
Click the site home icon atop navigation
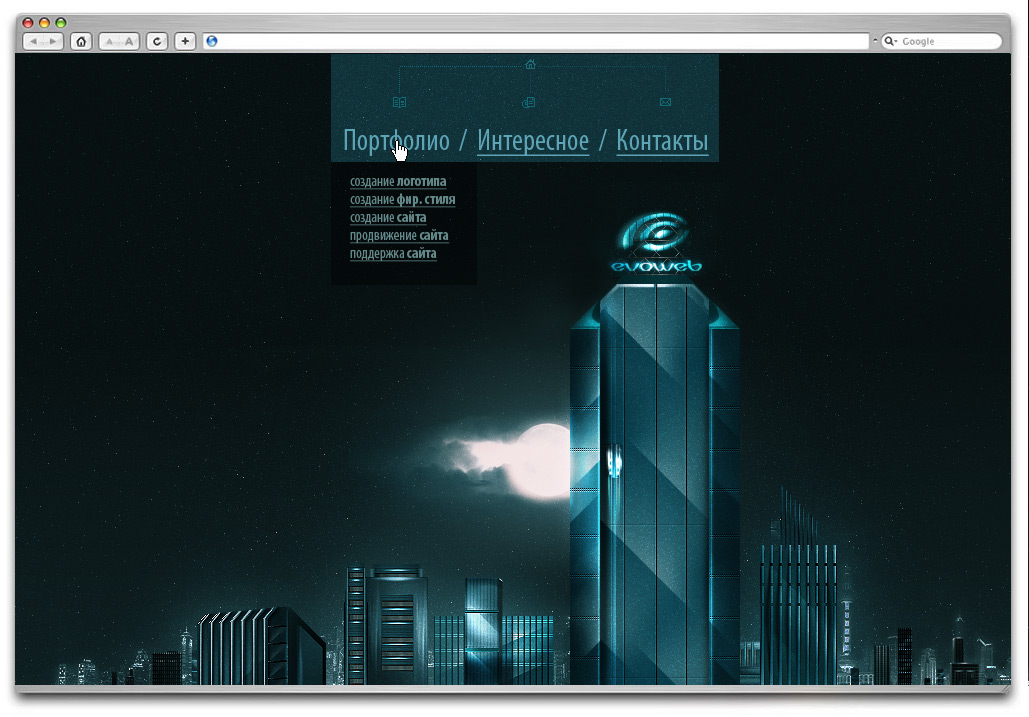pos(530,64)
